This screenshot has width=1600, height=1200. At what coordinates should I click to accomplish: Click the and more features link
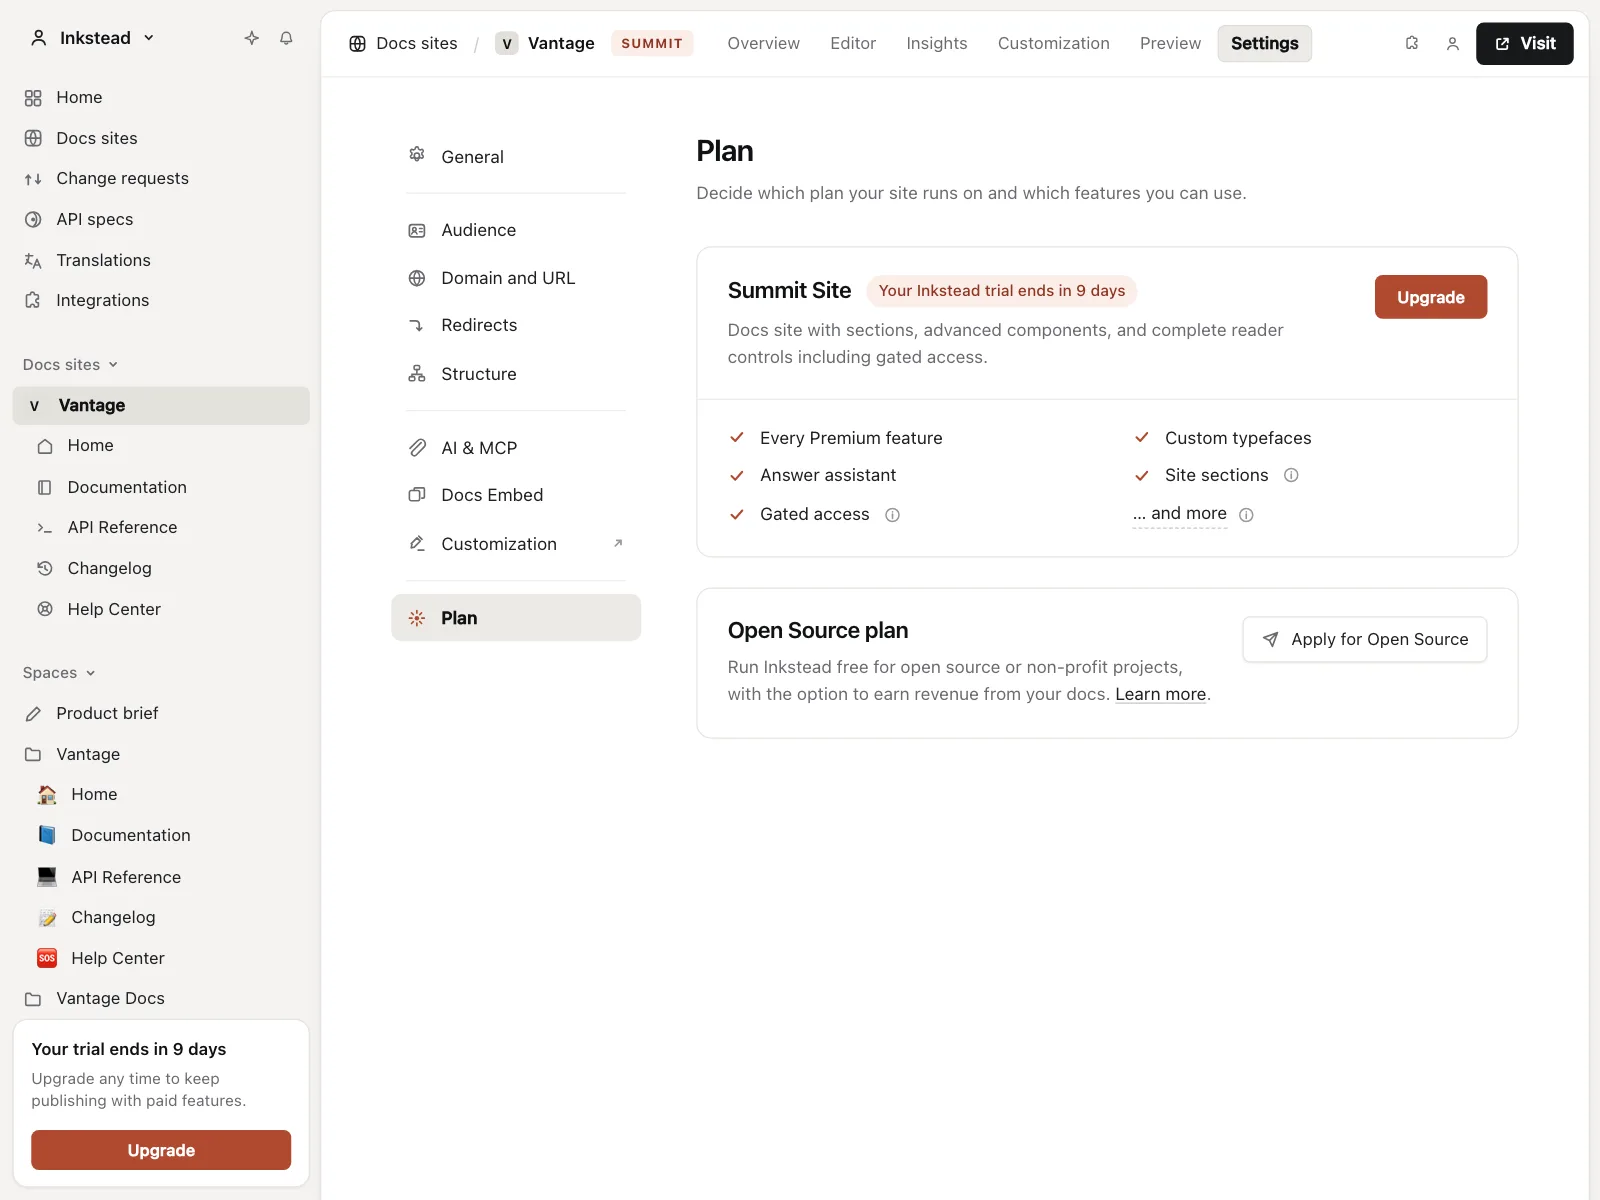1180,514
